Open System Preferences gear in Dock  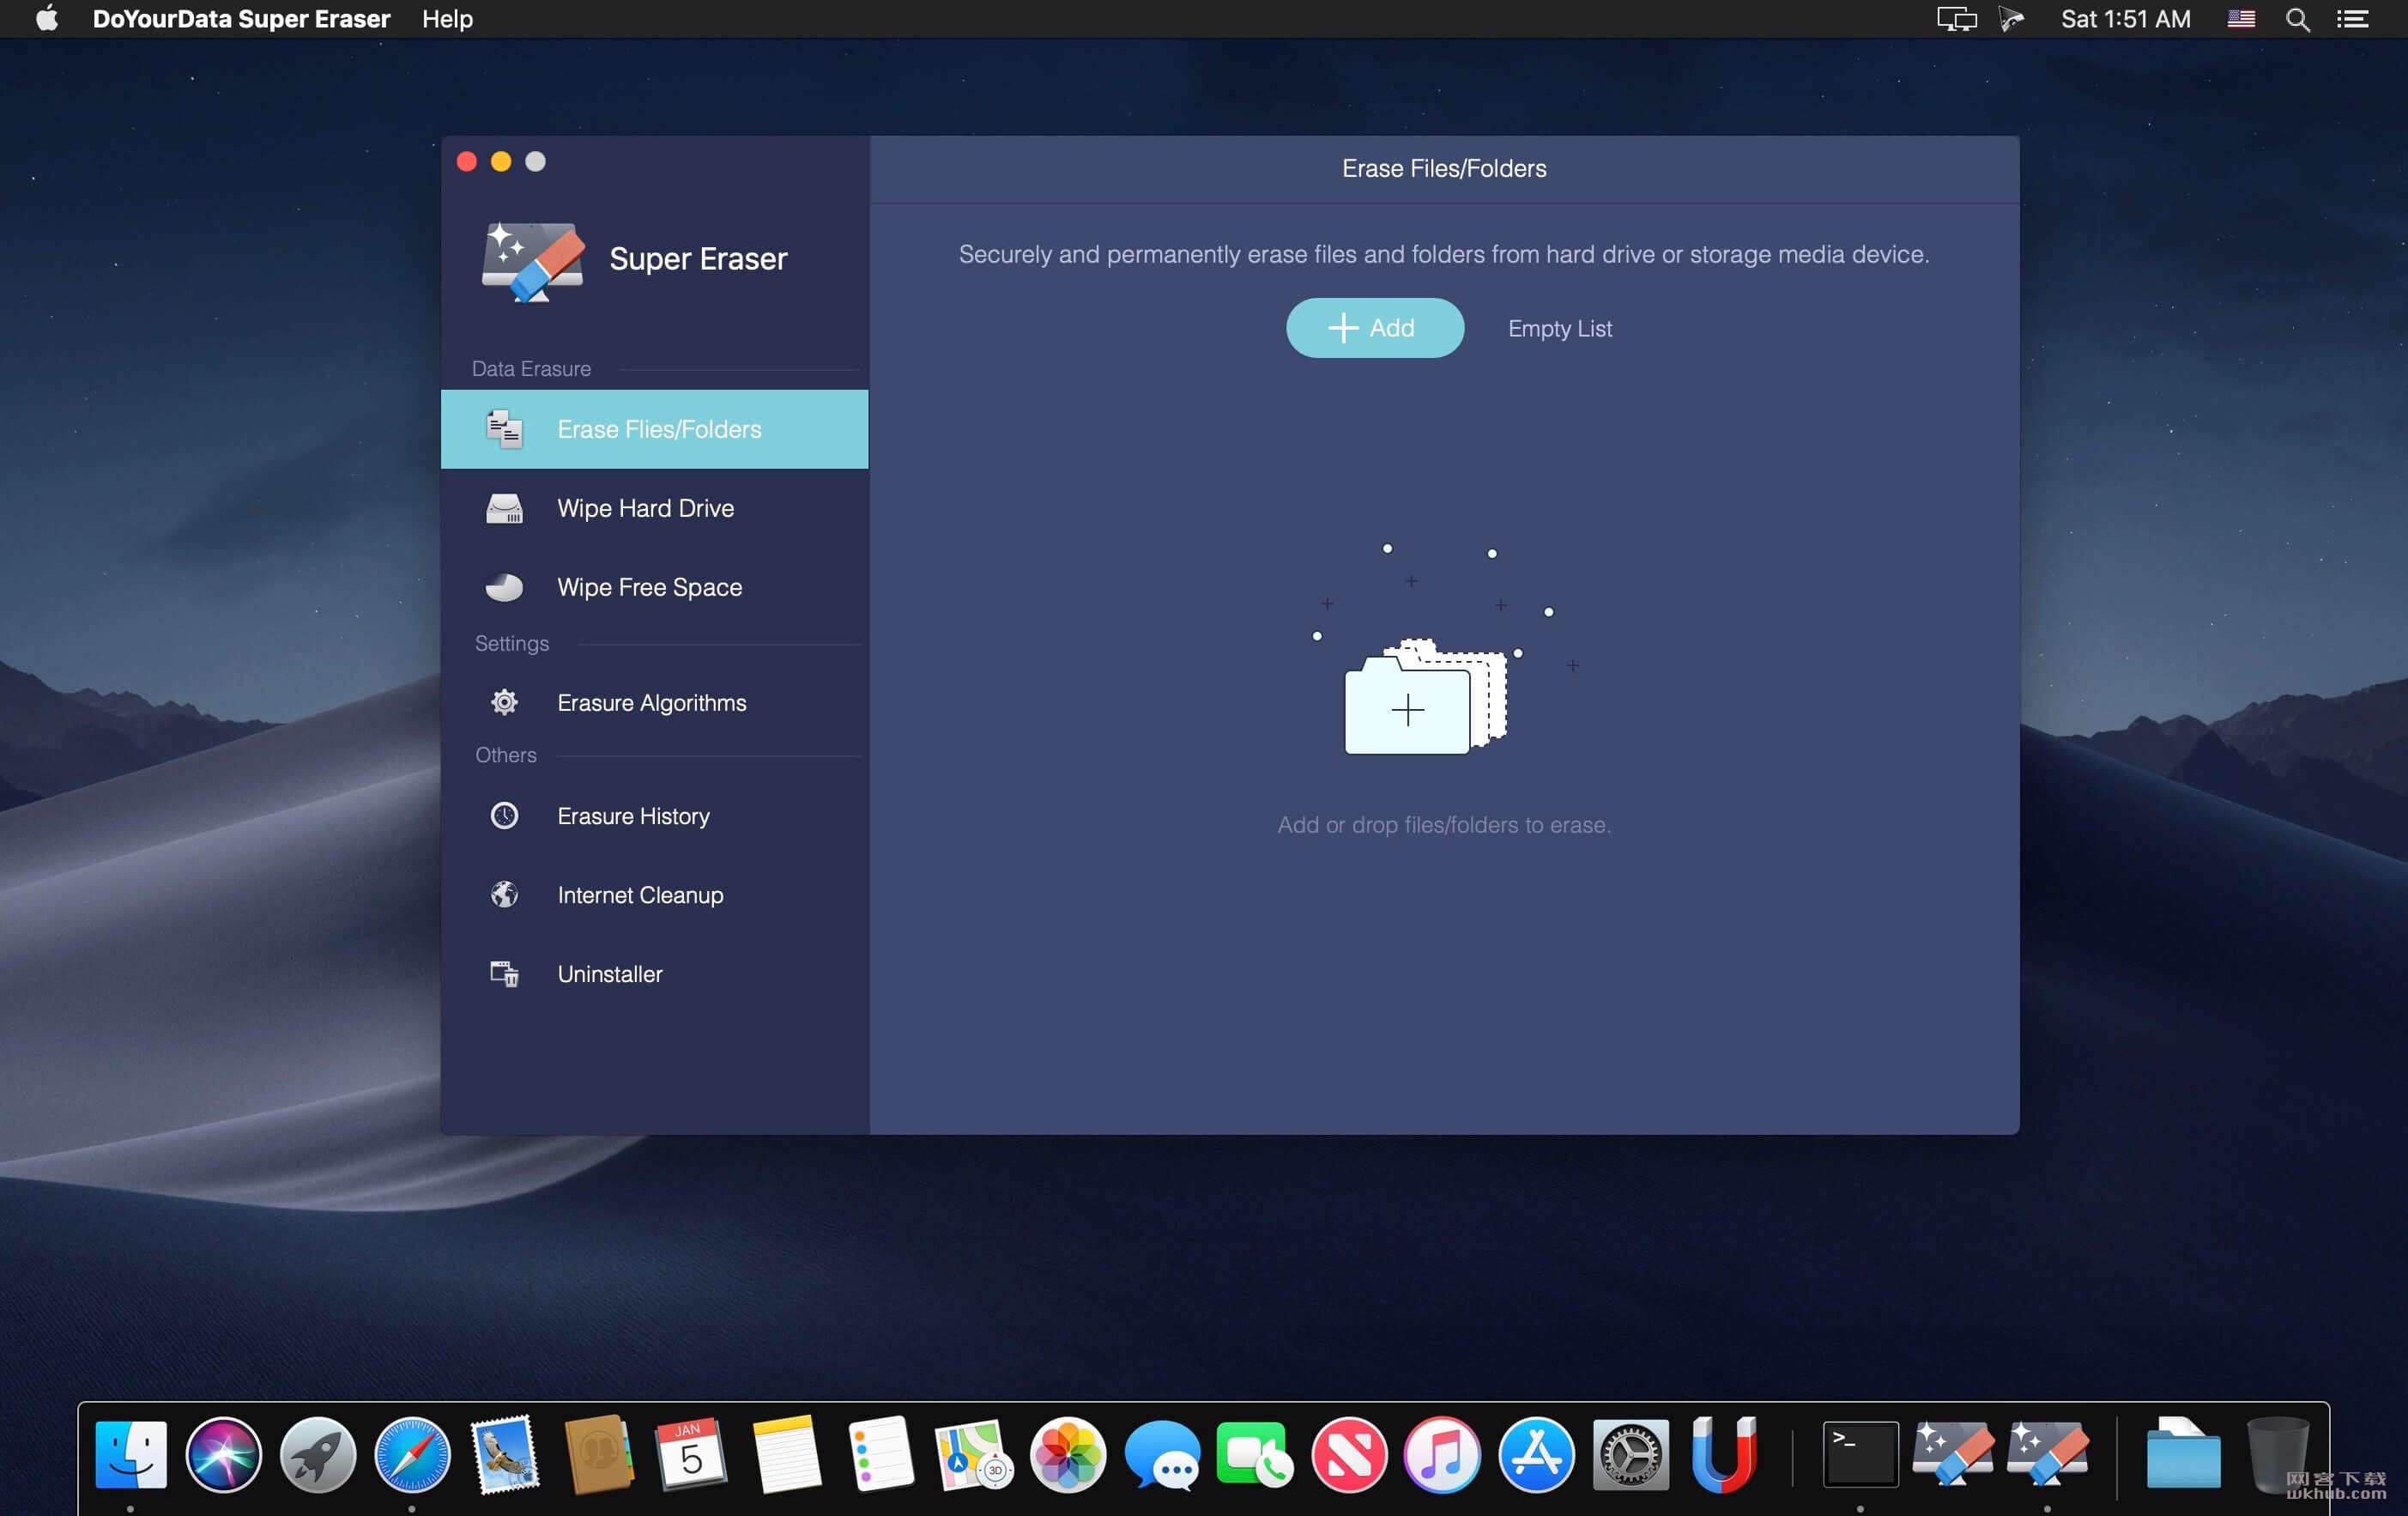tap(1630, 1454)
